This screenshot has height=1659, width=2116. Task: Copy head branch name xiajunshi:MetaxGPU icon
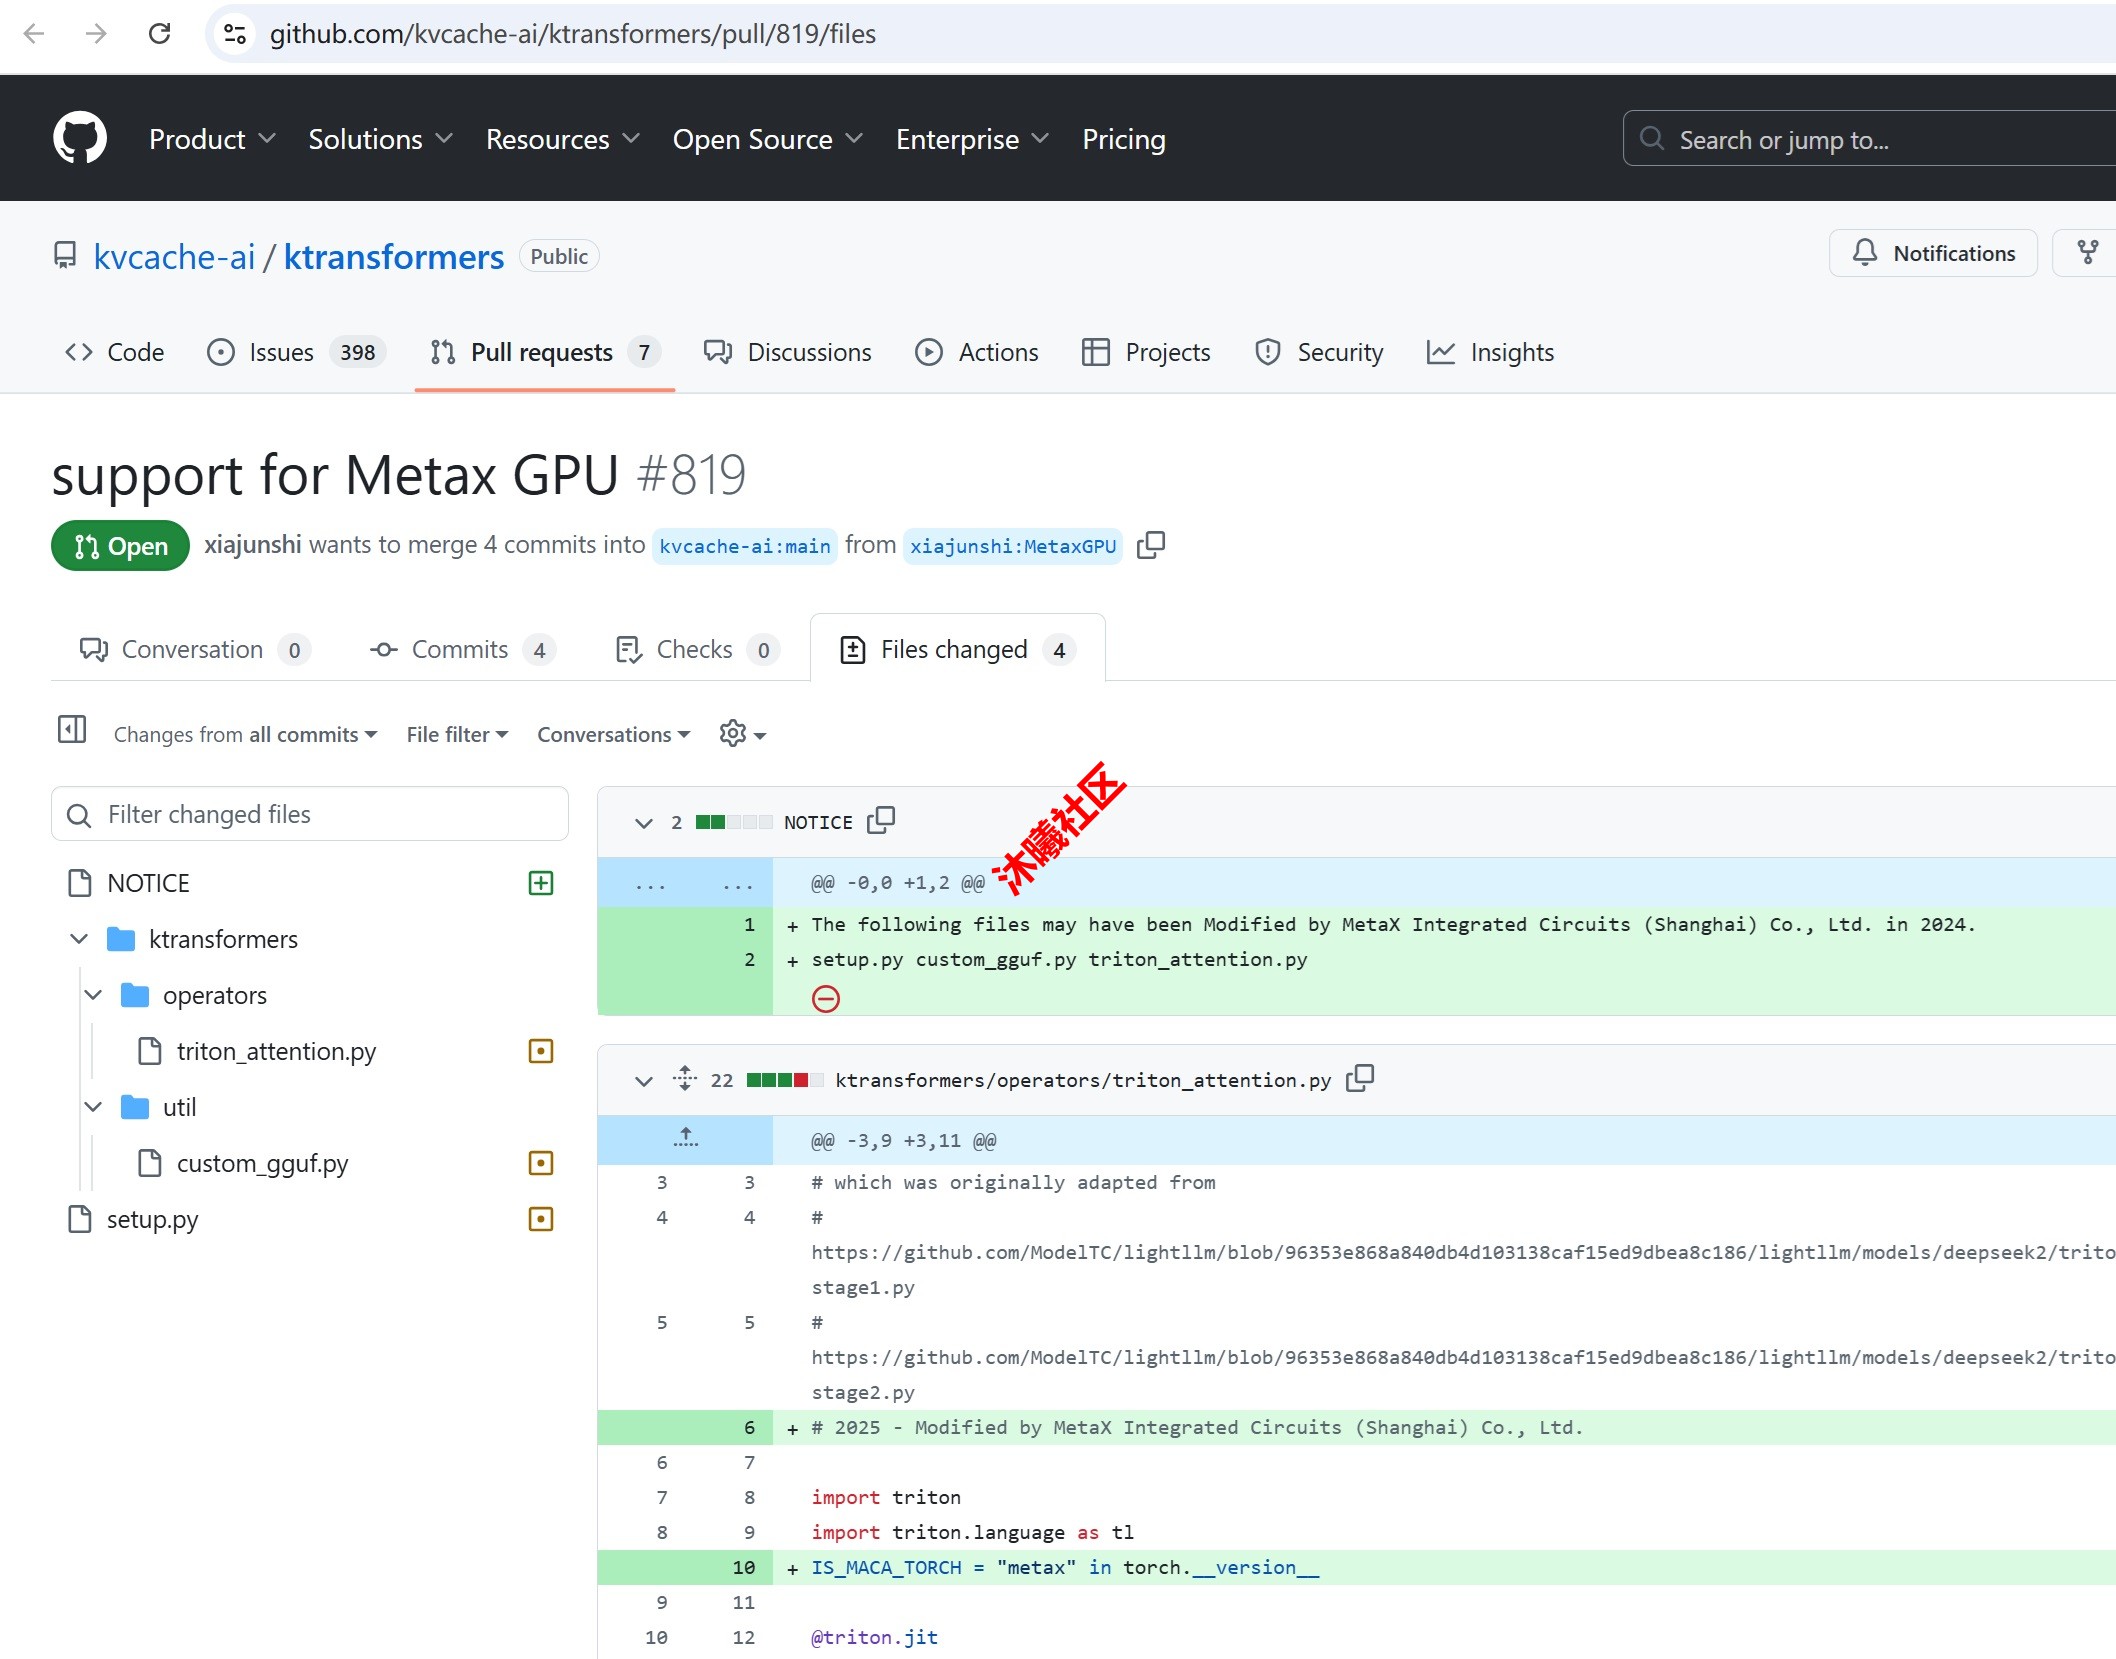pos(1151,545)
